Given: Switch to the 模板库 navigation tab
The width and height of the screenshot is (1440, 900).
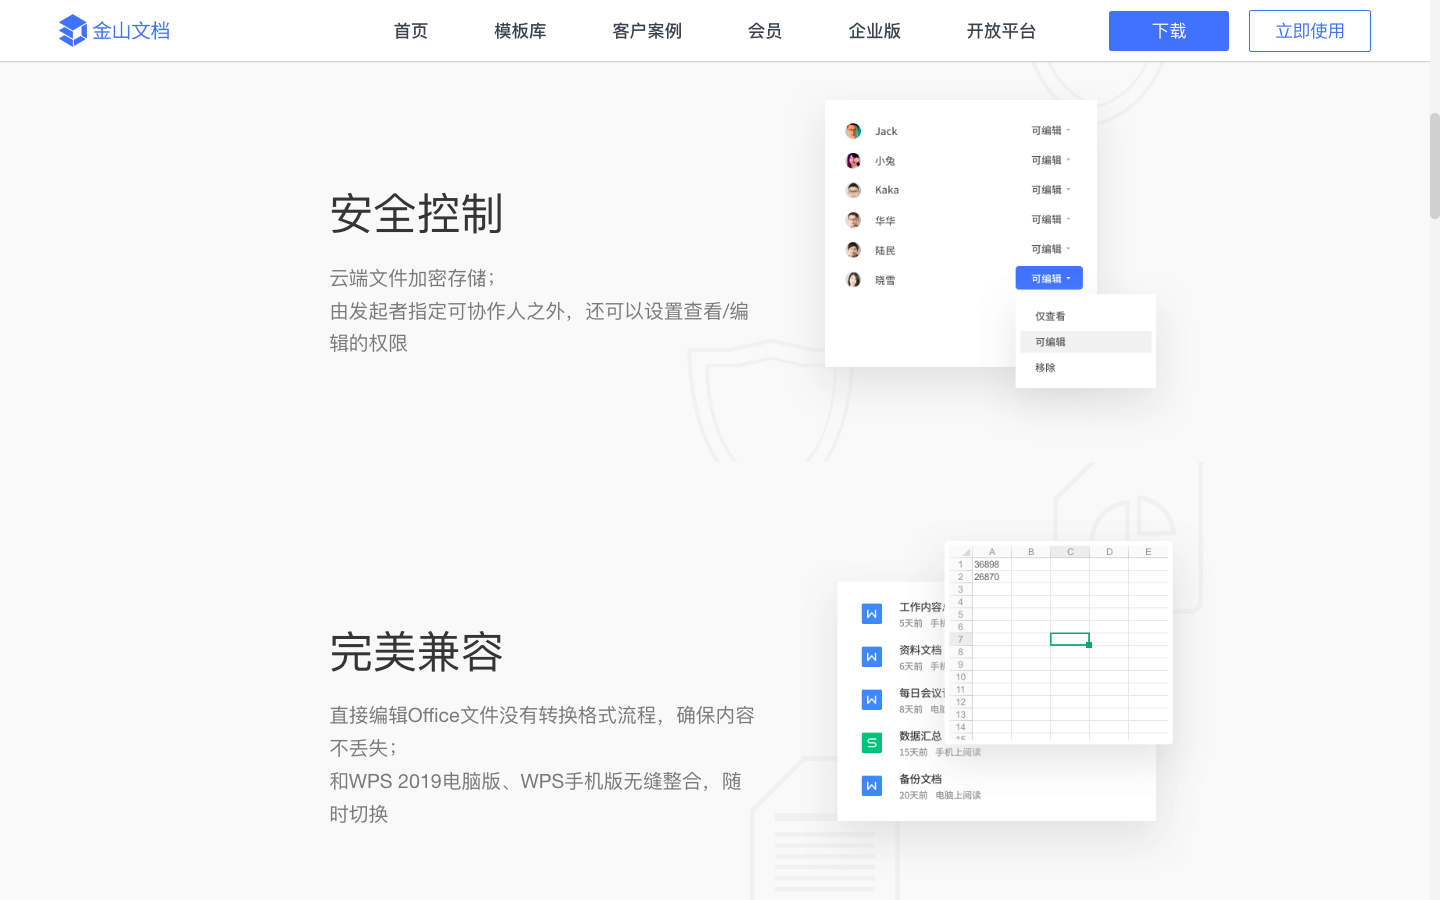Looking at the screenshot, I should tap(520, 30).
